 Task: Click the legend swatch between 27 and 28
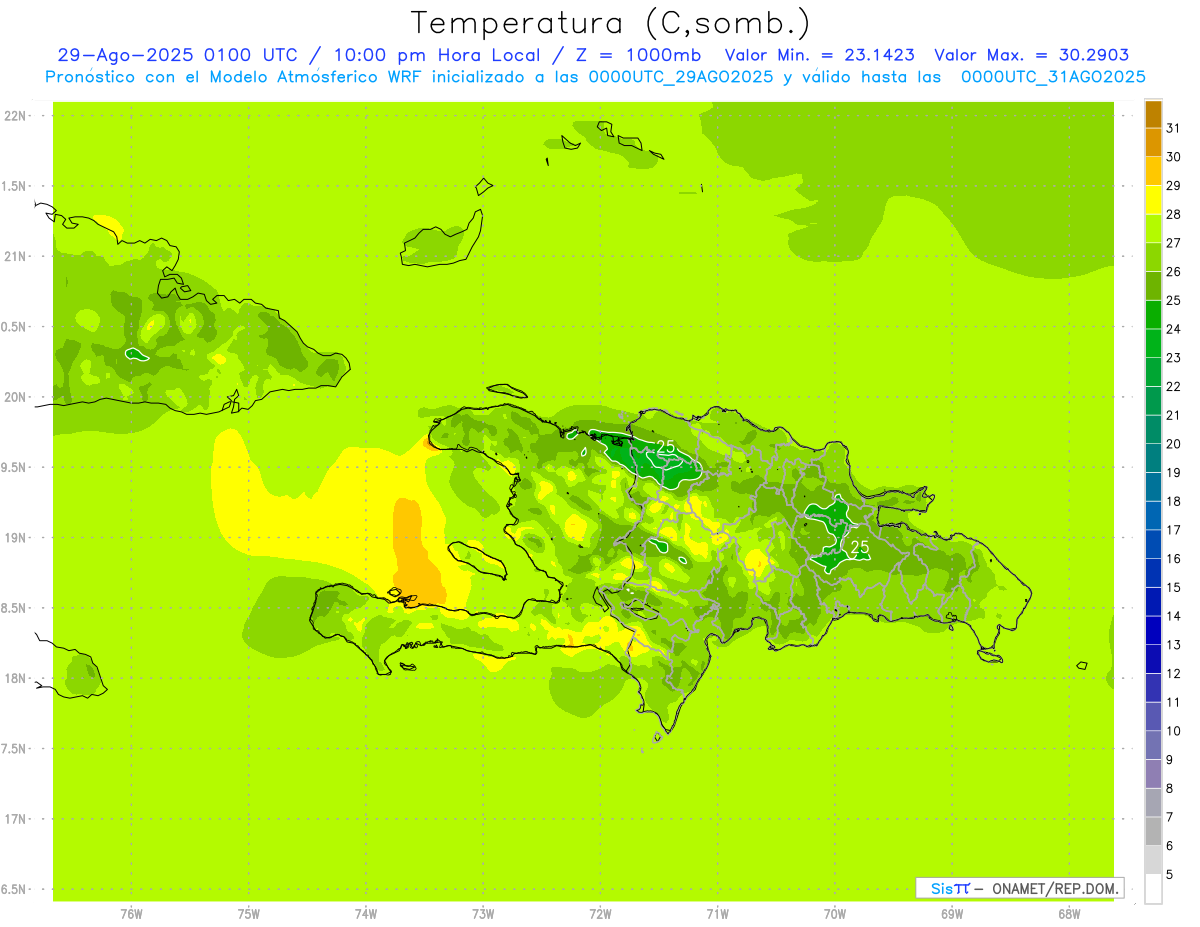pyautogui.click(x=1153, y=229)
